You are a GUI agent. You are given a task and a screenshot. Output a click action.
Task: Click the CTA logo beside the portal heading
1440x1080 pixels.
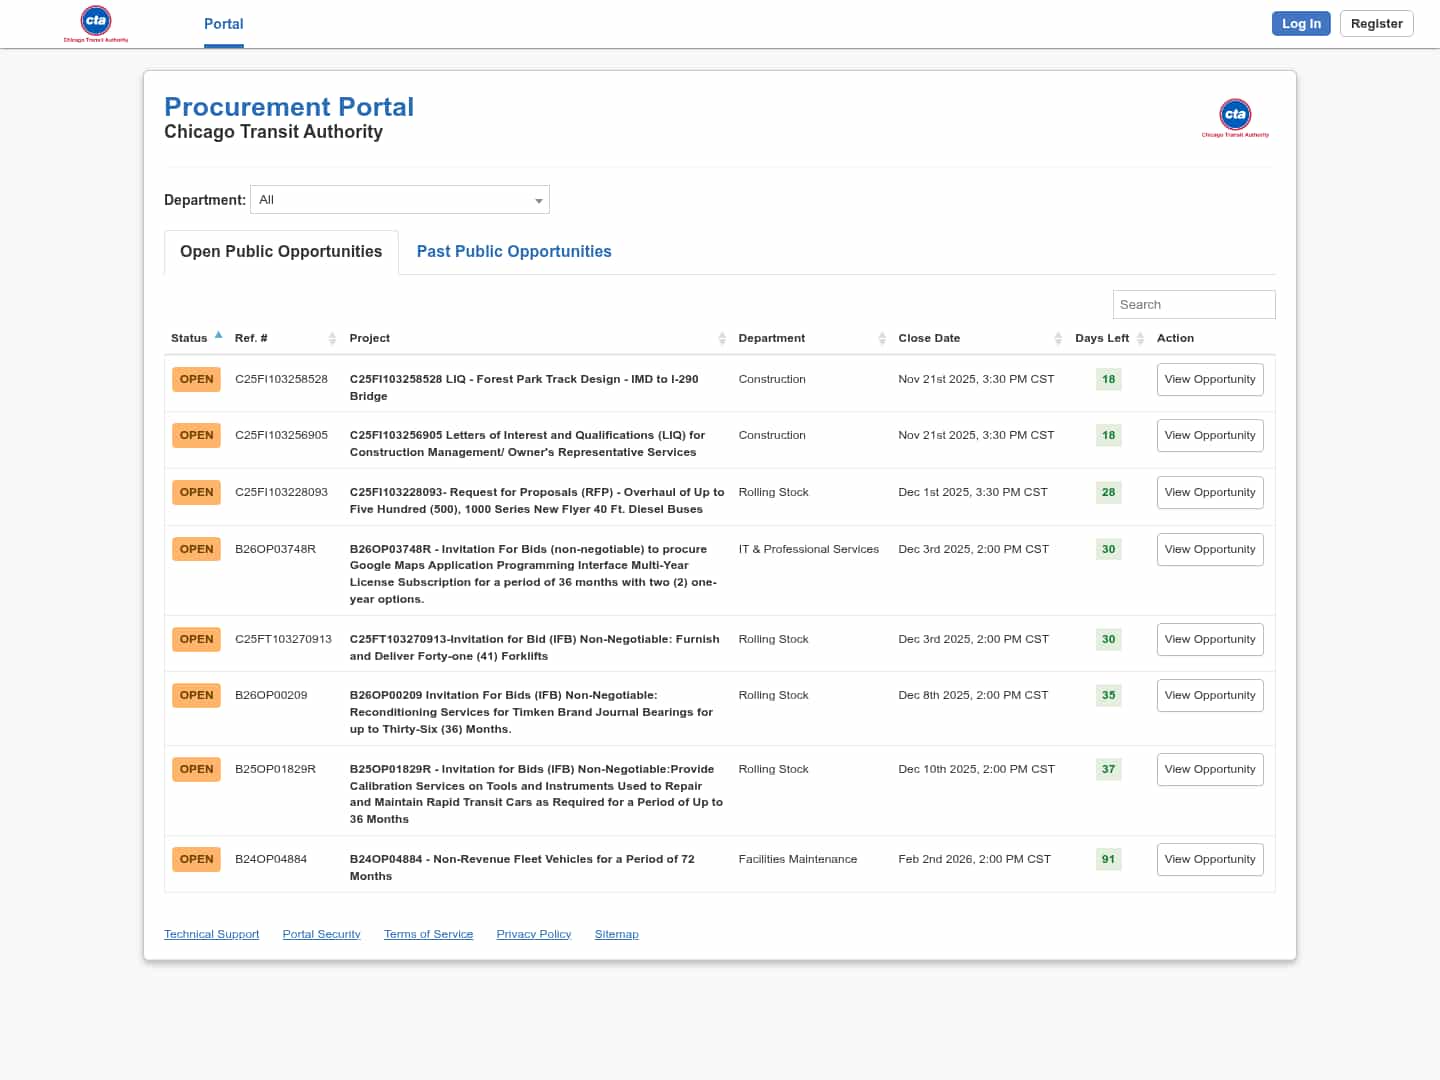[x=1235, y=117]
